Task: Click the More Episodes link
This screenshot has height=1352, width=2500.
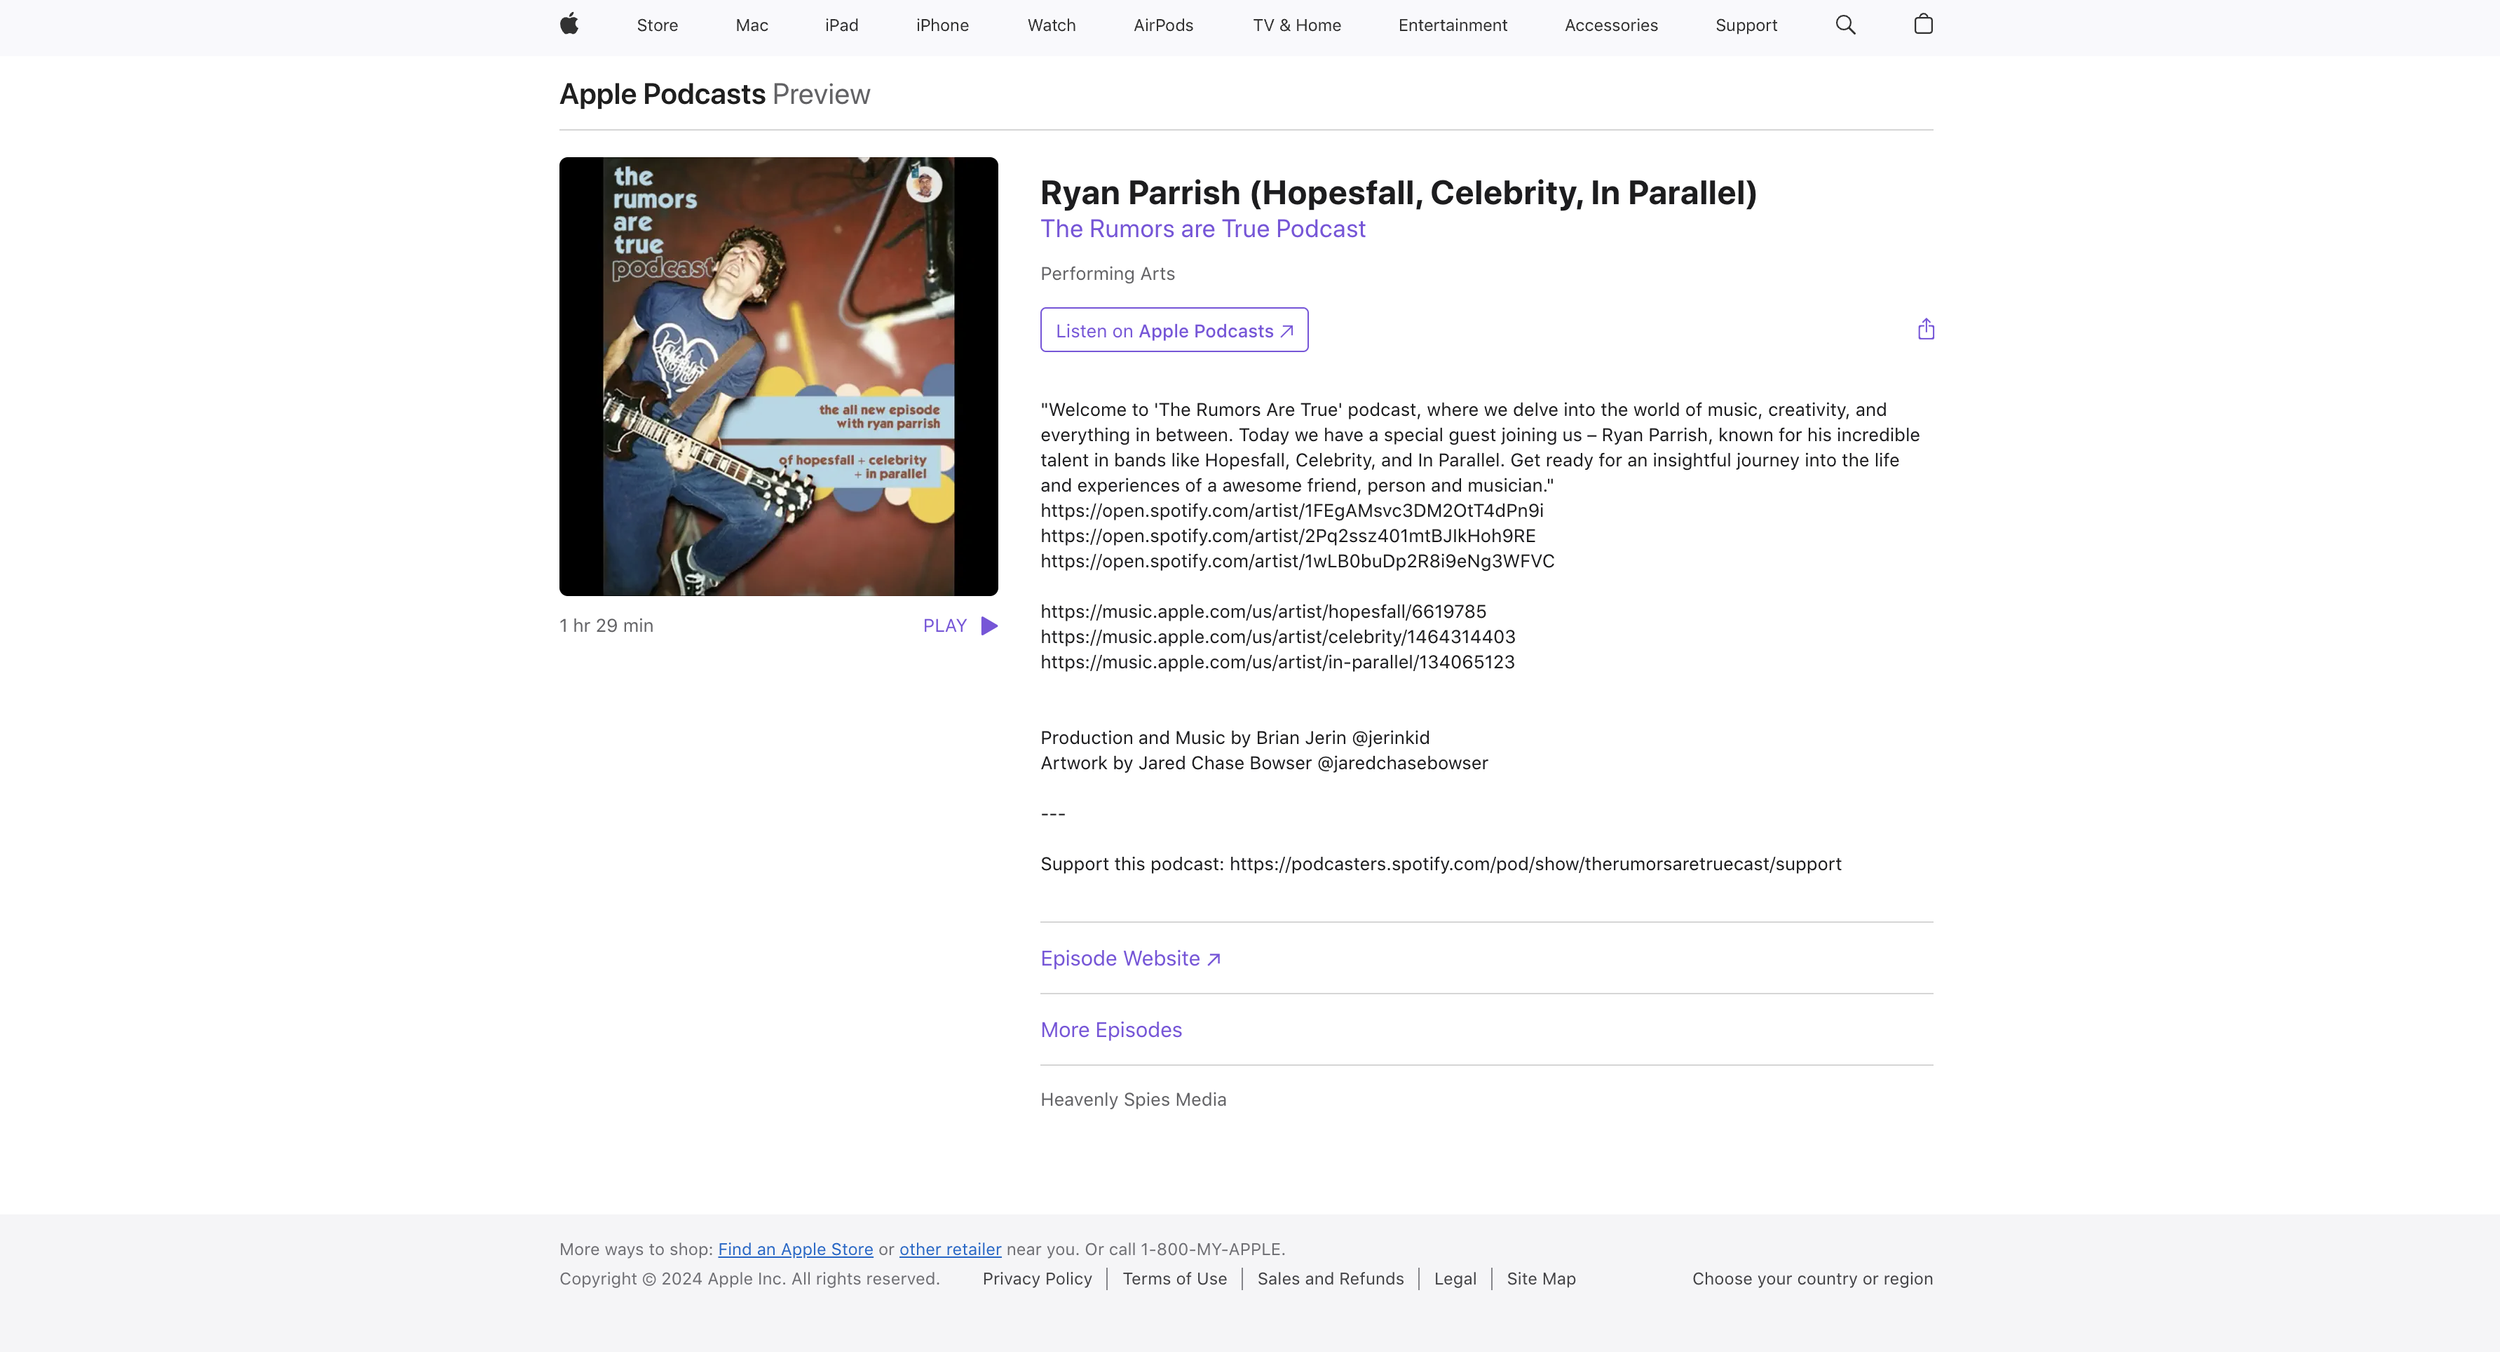Action: pyautogui.click(x=1111, y=1030)
